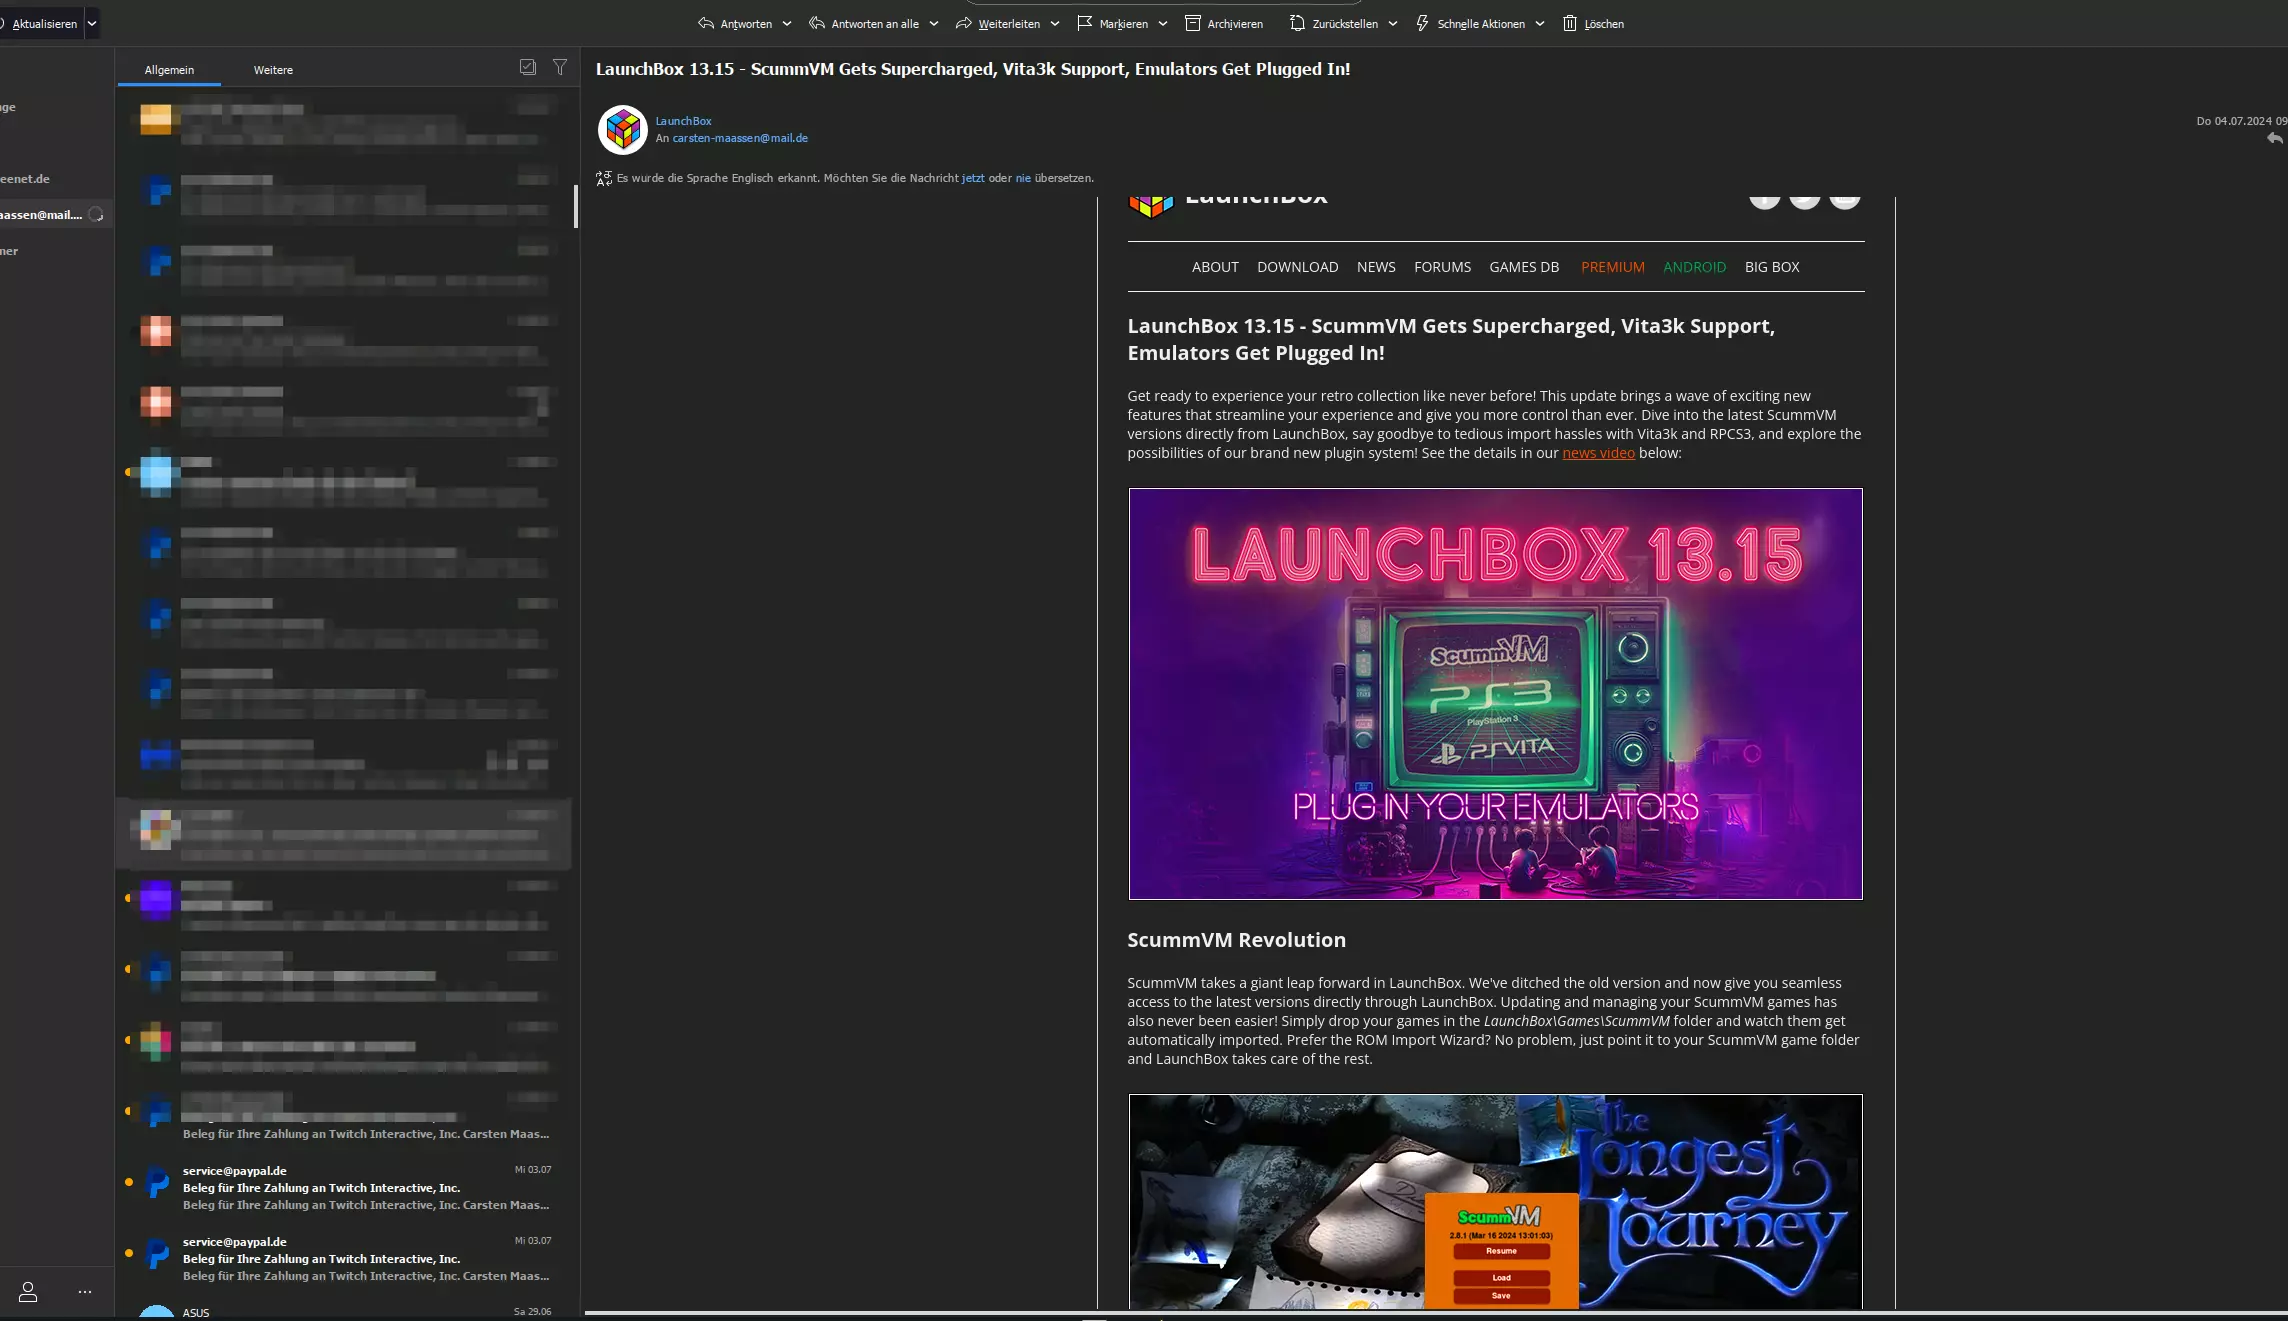Switch to the Weitere tab
Viewport: 2288px width, 1321px height.
(273, 70)
